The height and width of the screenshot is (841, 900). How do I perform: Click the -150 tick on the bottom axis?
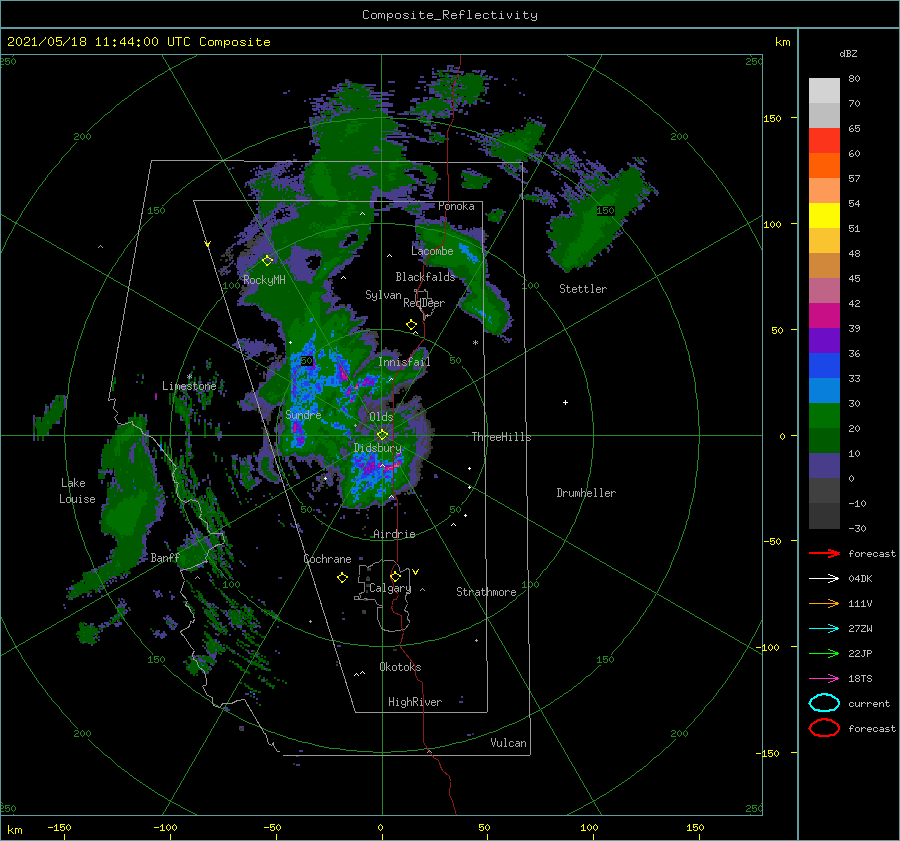pos(59,827)
